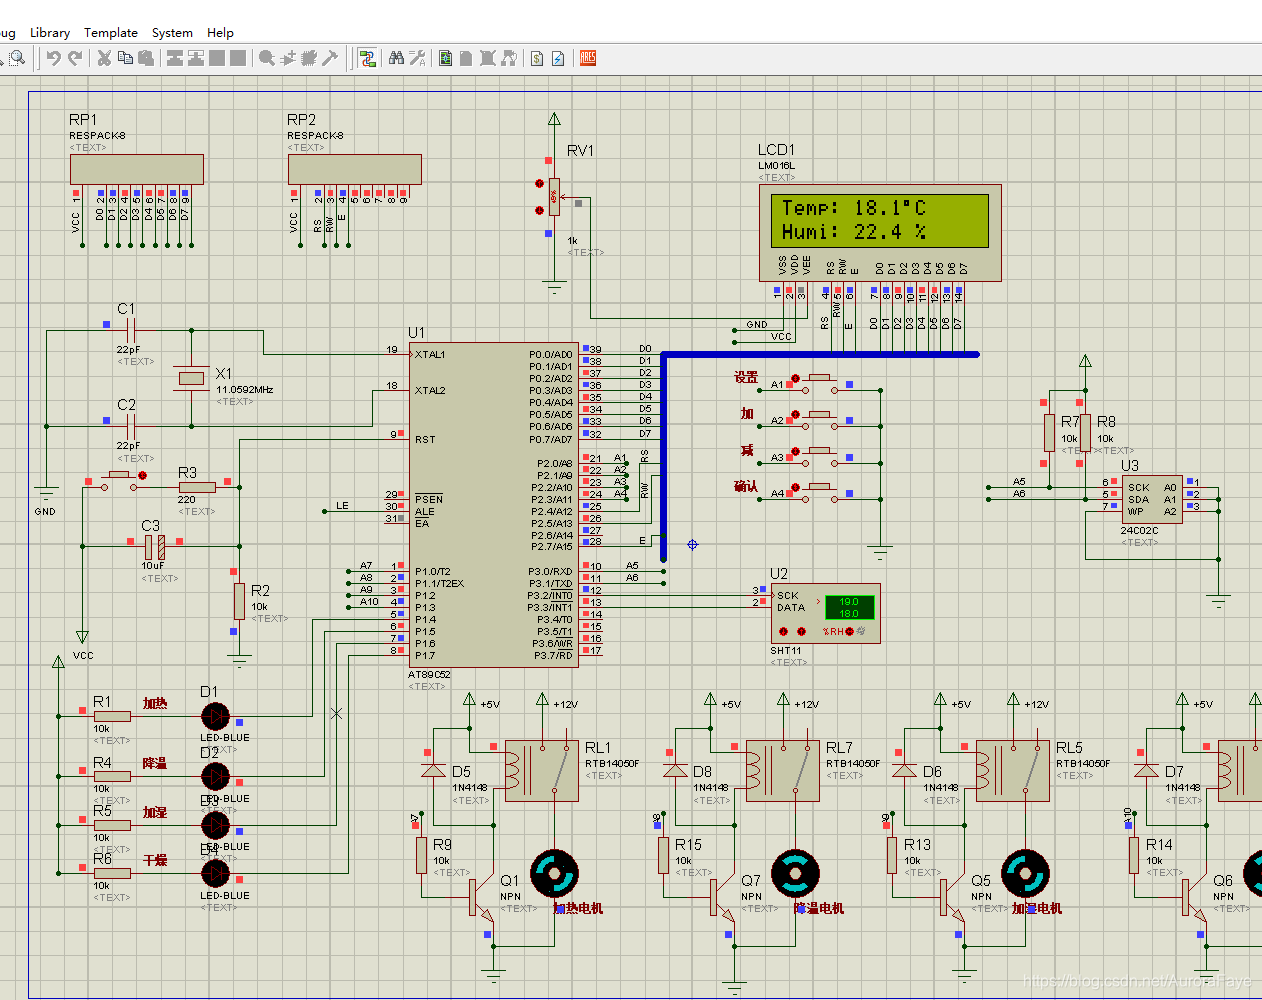Image resolution: width=1262 pixels, height=1000 pixels.
Task: Select the RL1 relay component
Action: (x=542, y=770)
